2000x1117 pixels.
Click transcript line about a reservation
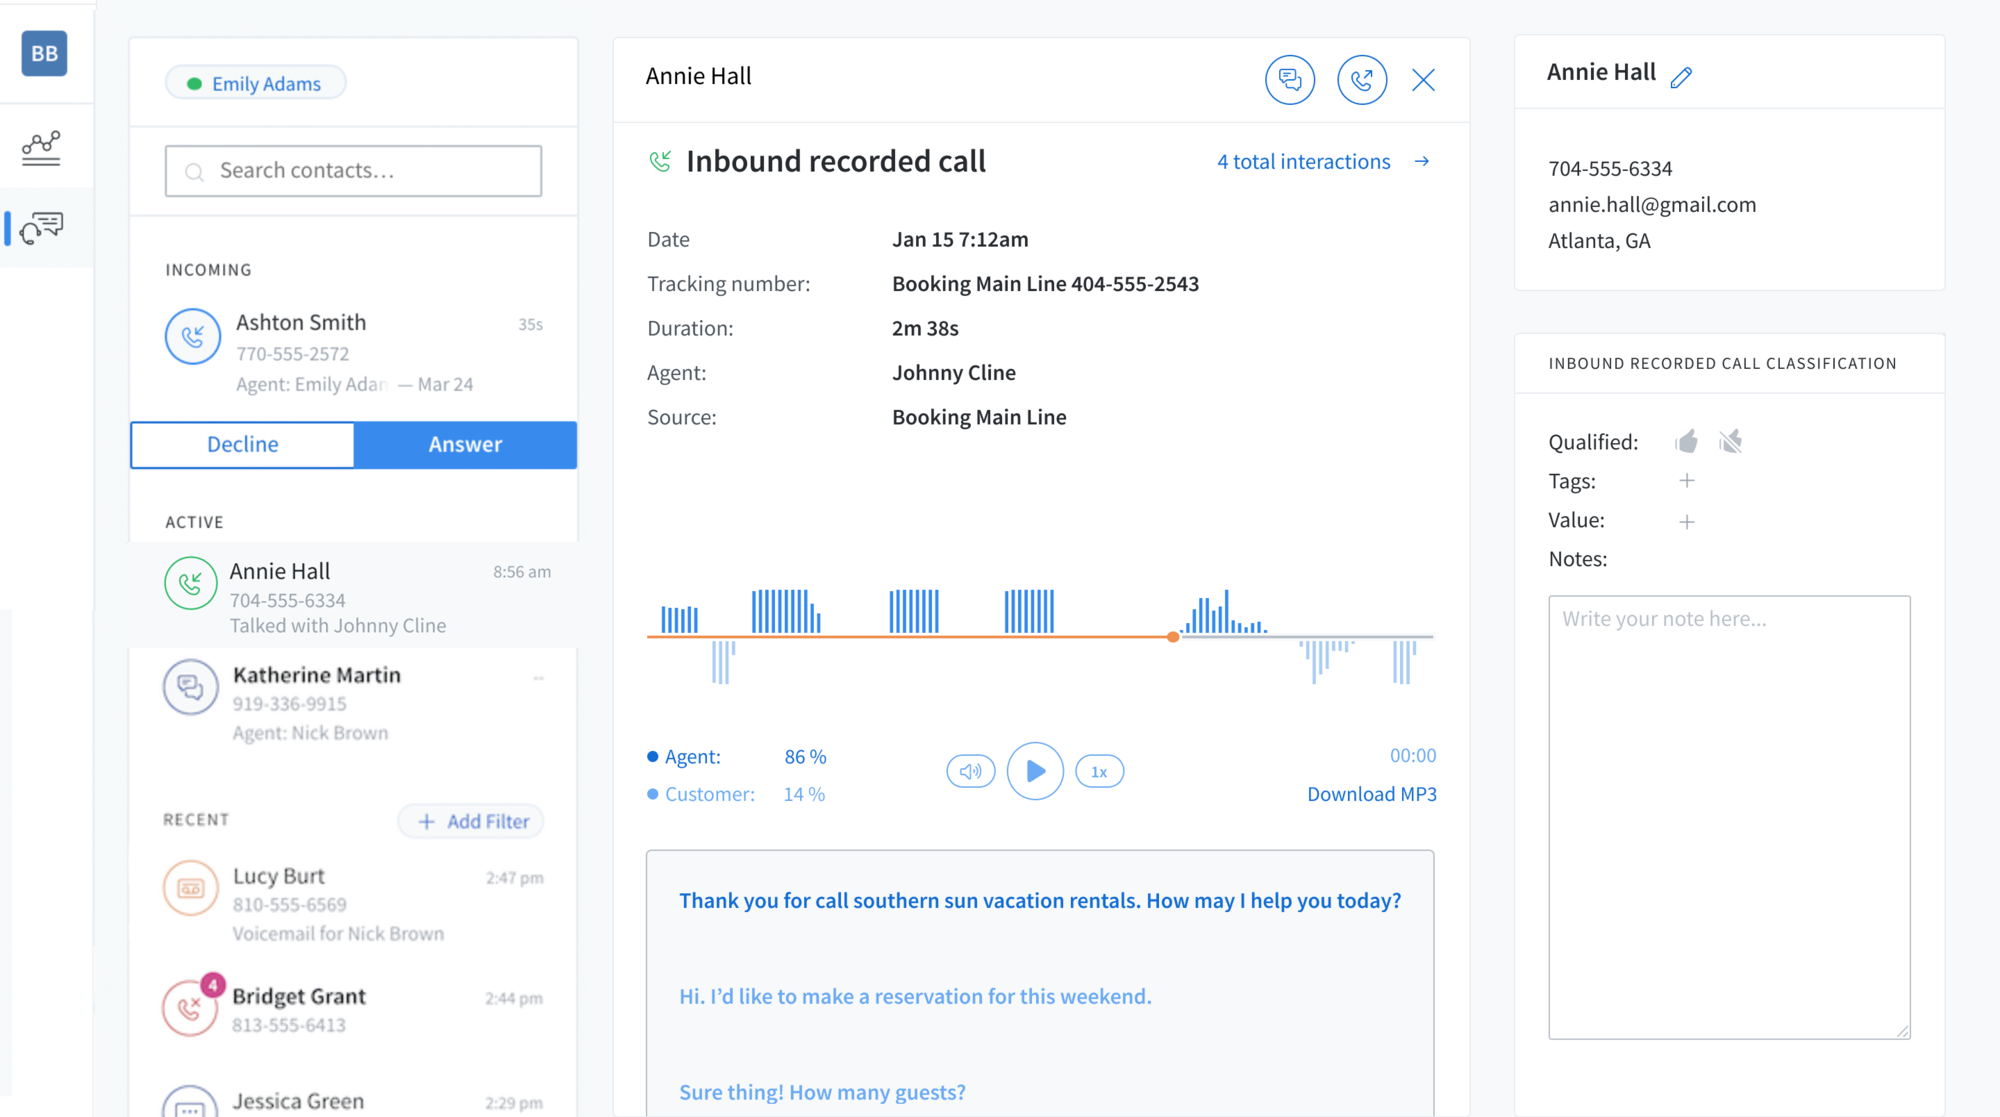coord(915,996)
